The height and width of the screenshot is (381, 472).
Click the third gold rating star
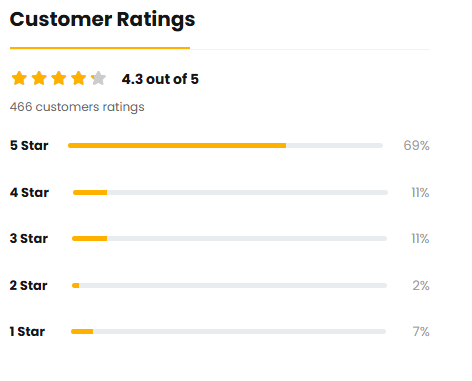coord(59,78)
